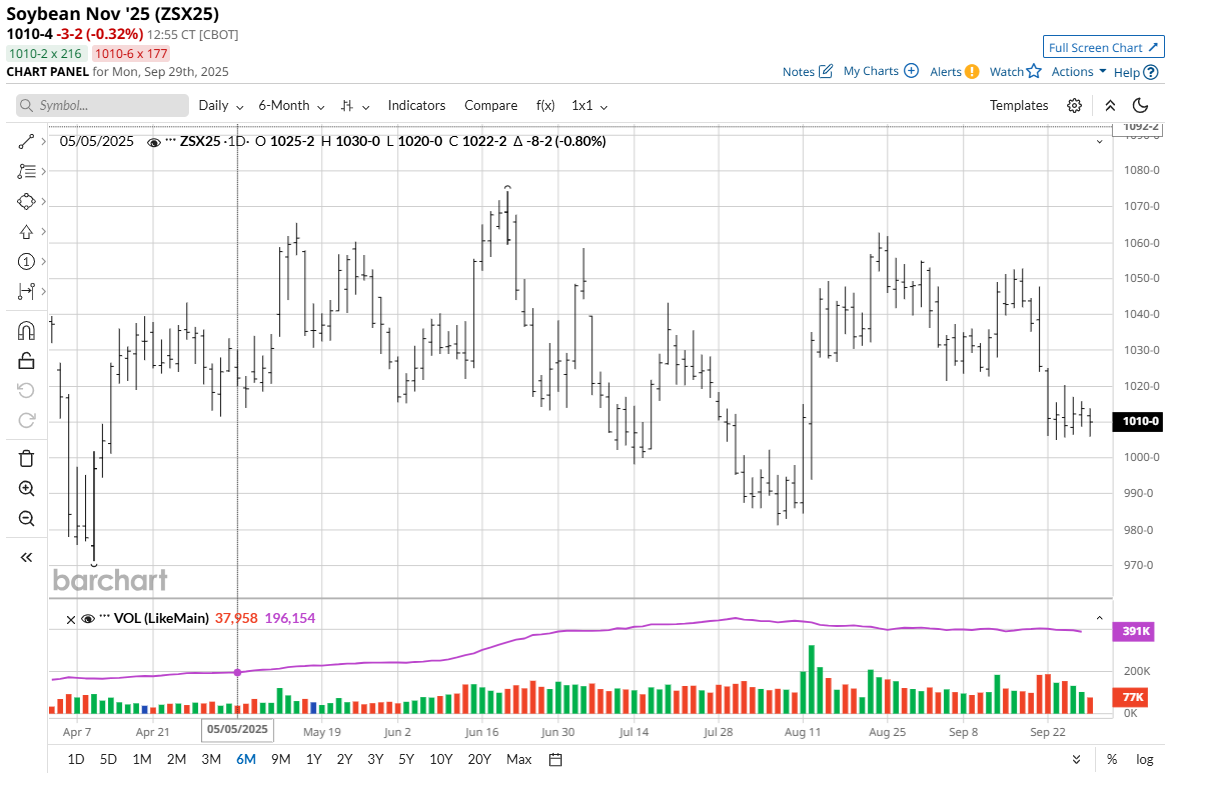This screenshot has height=786, width=1217.
Task: Expand the shapes tool submenu arrow
Action: coord(43,201)
